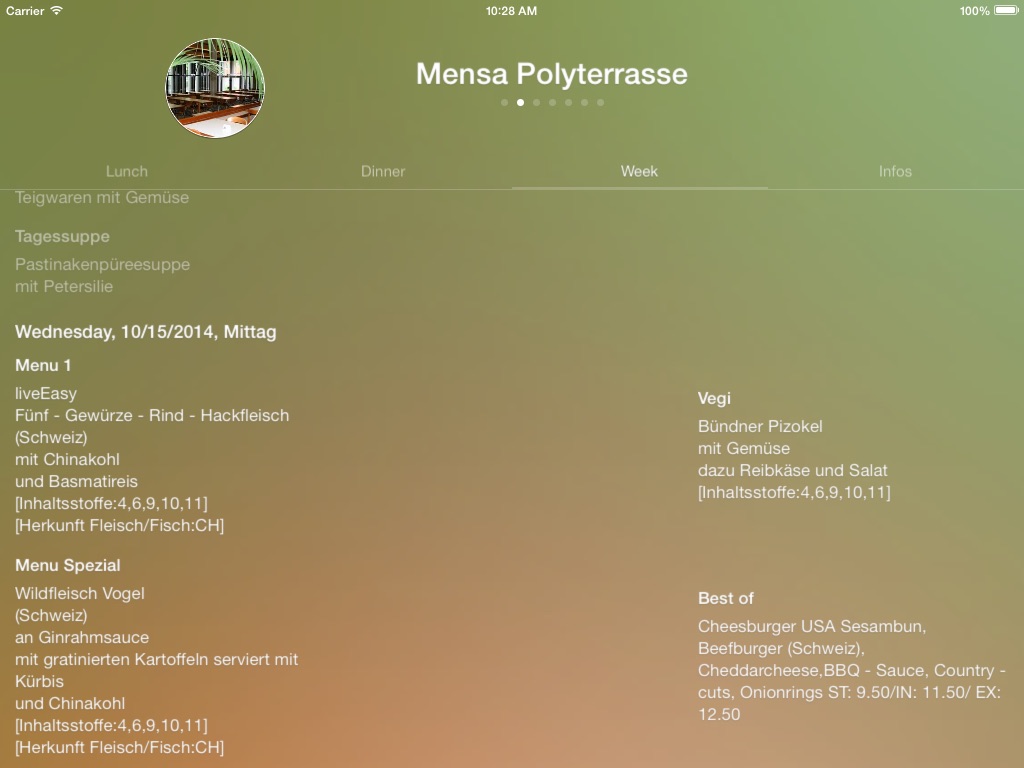Open the Dinner tab

point(383,171)
